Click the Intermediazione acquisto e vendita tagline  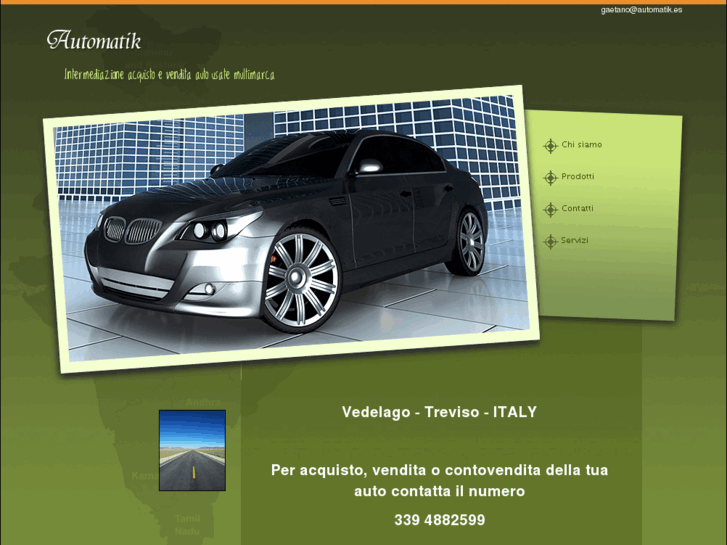point(169,74)
